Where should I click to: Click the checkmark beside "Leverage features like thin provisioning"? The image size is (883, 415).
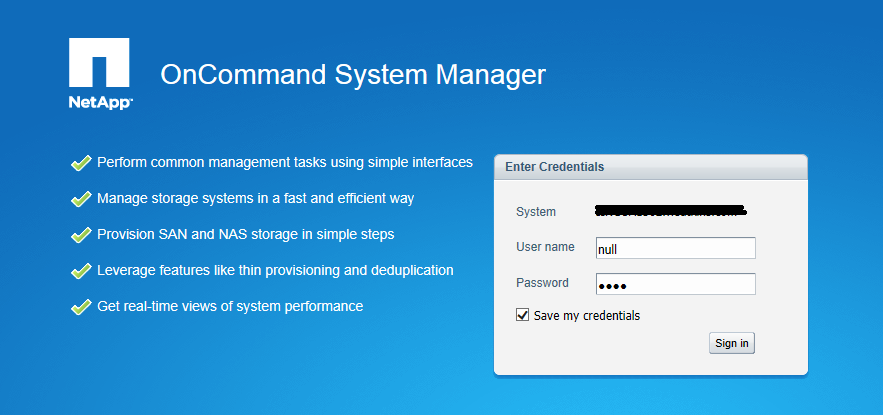click(81, 271)
